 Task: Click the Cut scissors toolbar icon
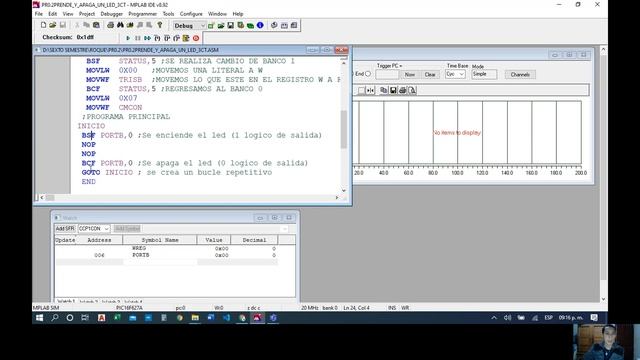pyautogui.click(x=77, y=25)
